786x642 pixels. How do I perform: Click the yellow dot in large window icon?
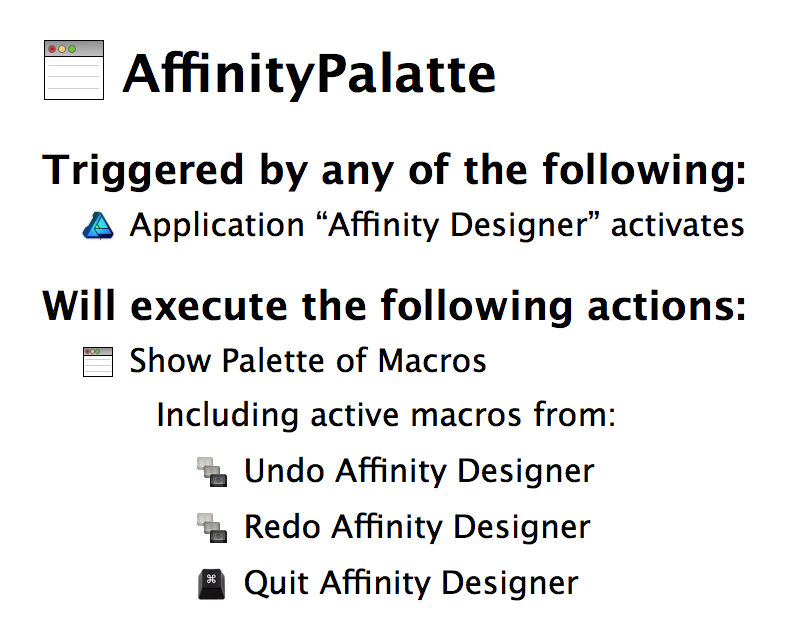[62, 49]
